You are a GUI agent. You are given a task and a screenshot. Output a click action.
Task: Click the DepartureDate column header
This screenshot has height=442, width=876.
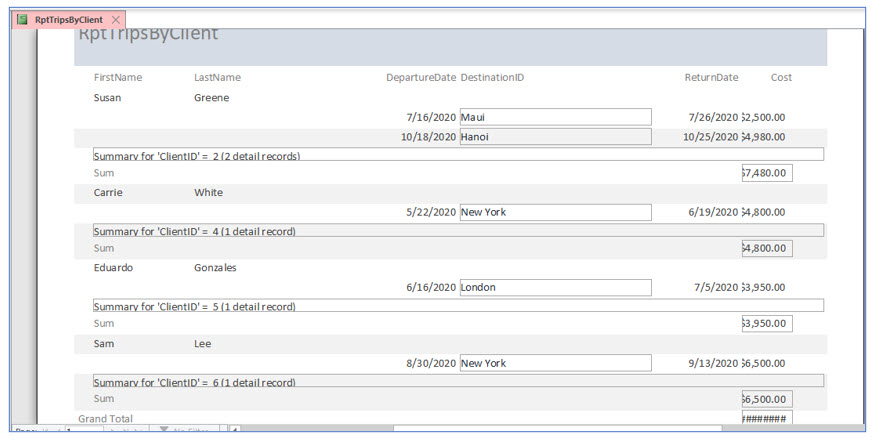point(421,78)
